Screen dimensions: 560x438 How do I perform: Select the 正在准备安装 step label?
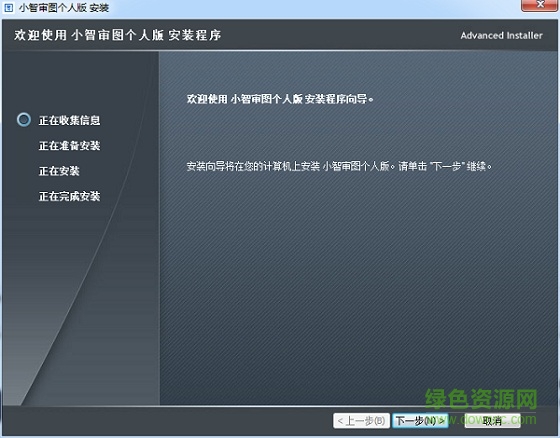point(69,145)
